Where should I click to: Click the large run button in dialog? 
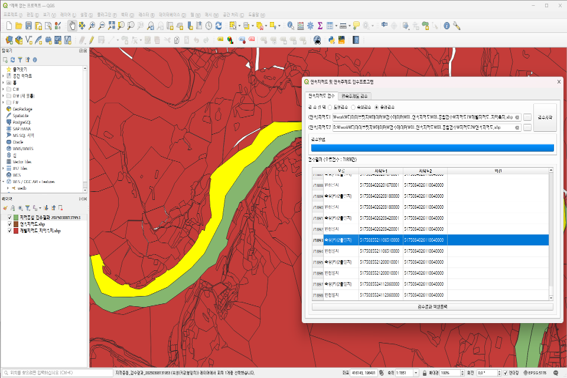tap(545, 117)
